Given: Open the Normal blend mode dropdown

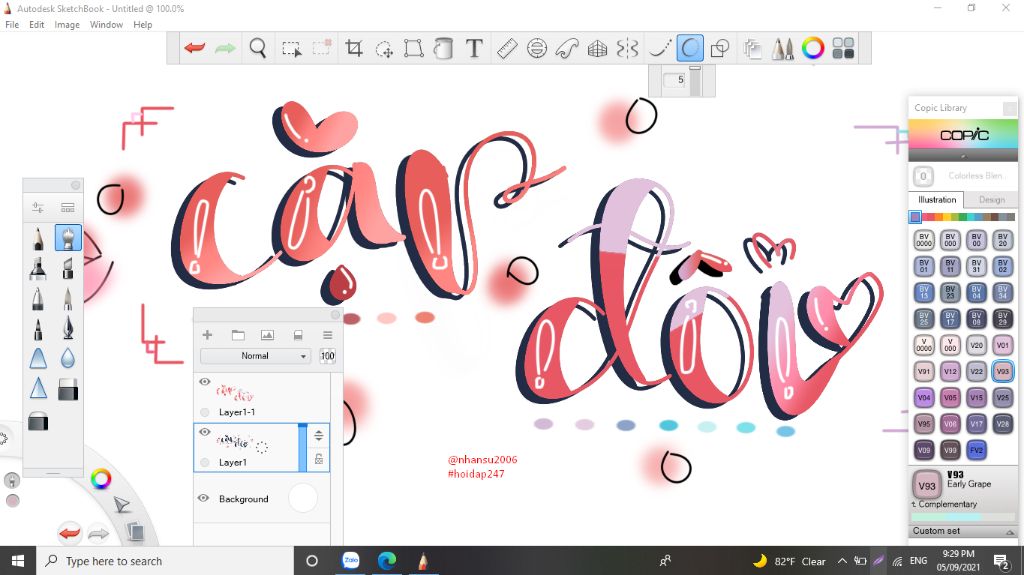Looking at the screenshot, I should point(255,356).
